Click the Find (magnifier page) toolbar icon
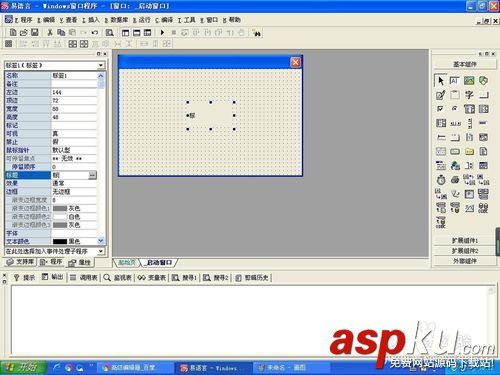Image resolution: width=500 pixels, height=375 pixels. pos(109,33)
